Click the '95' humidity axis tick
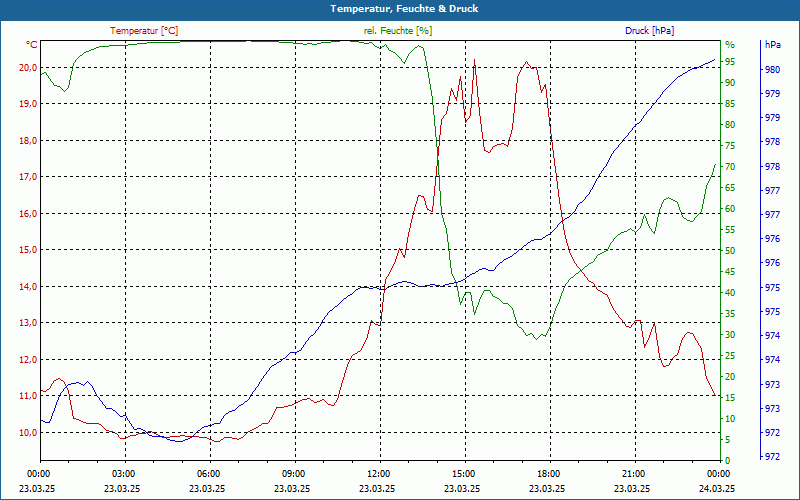This screenshot has width=800, height=500. [x=730, y=62]
